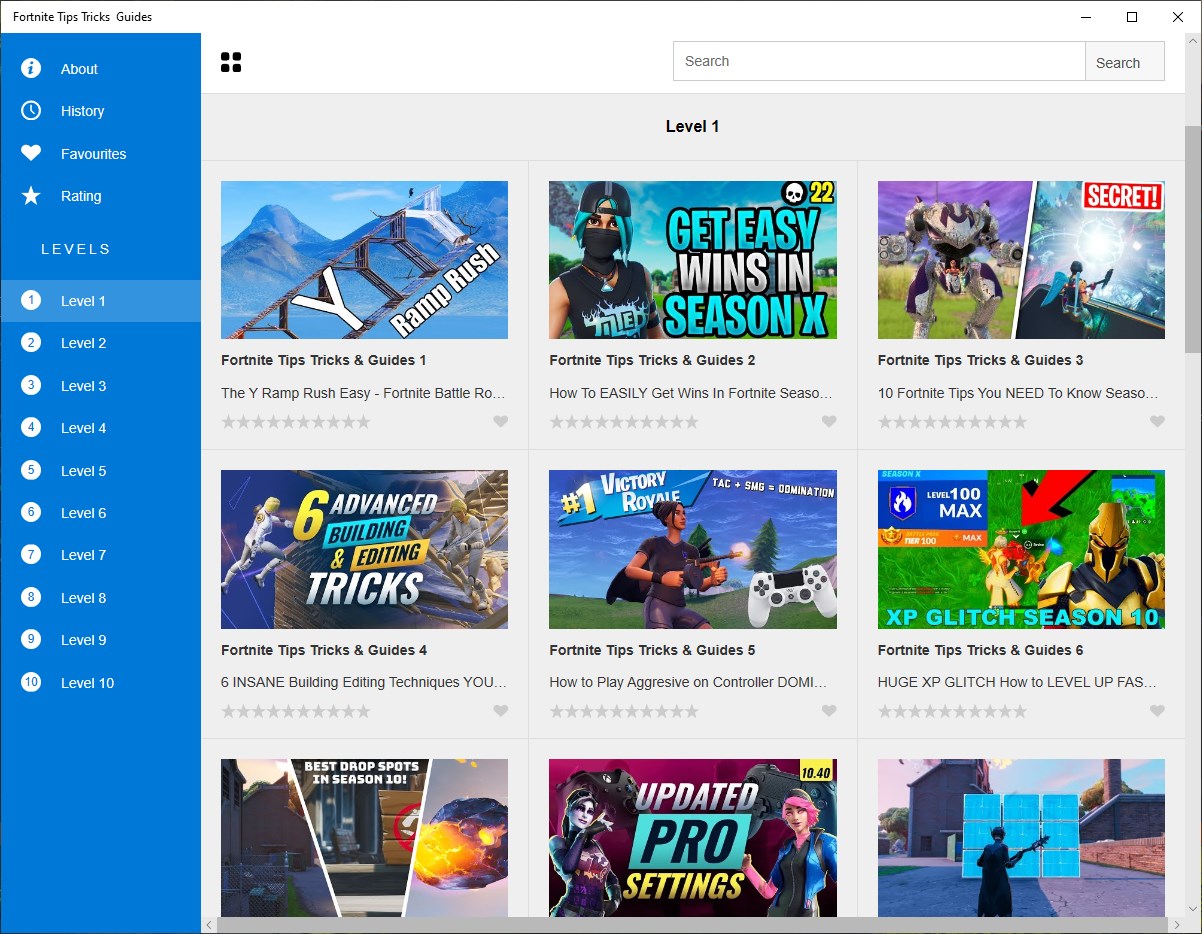
Task: Open the About info icon in the sidebar
Action: [31, 68]
